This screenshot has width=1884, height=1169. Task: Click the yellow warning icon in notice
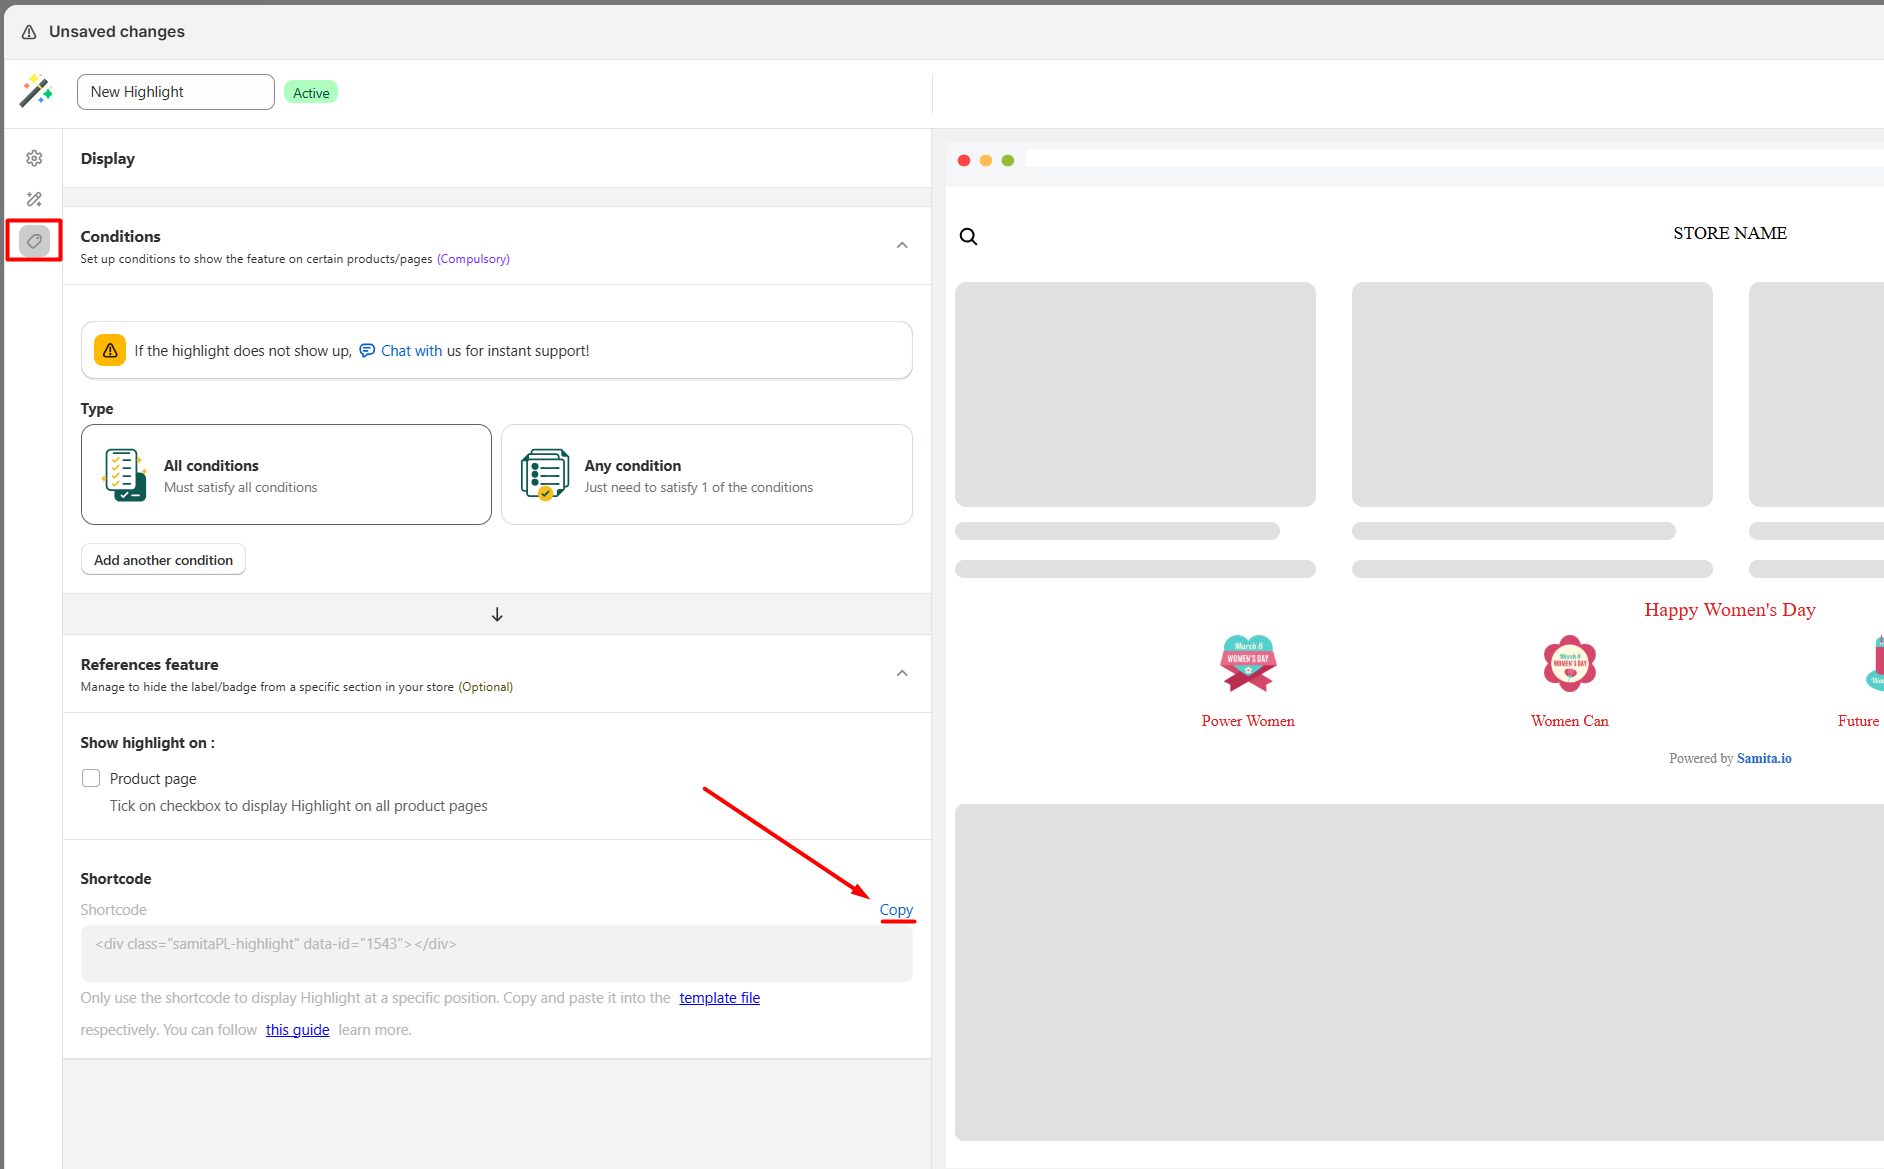click(x=110, y=351)
